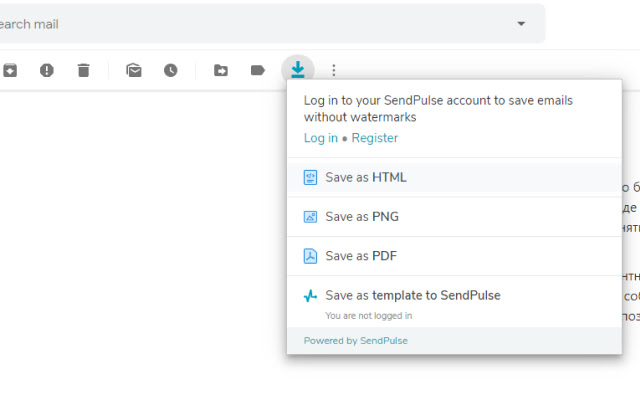Click the labels tag icon

pos(258,70)
